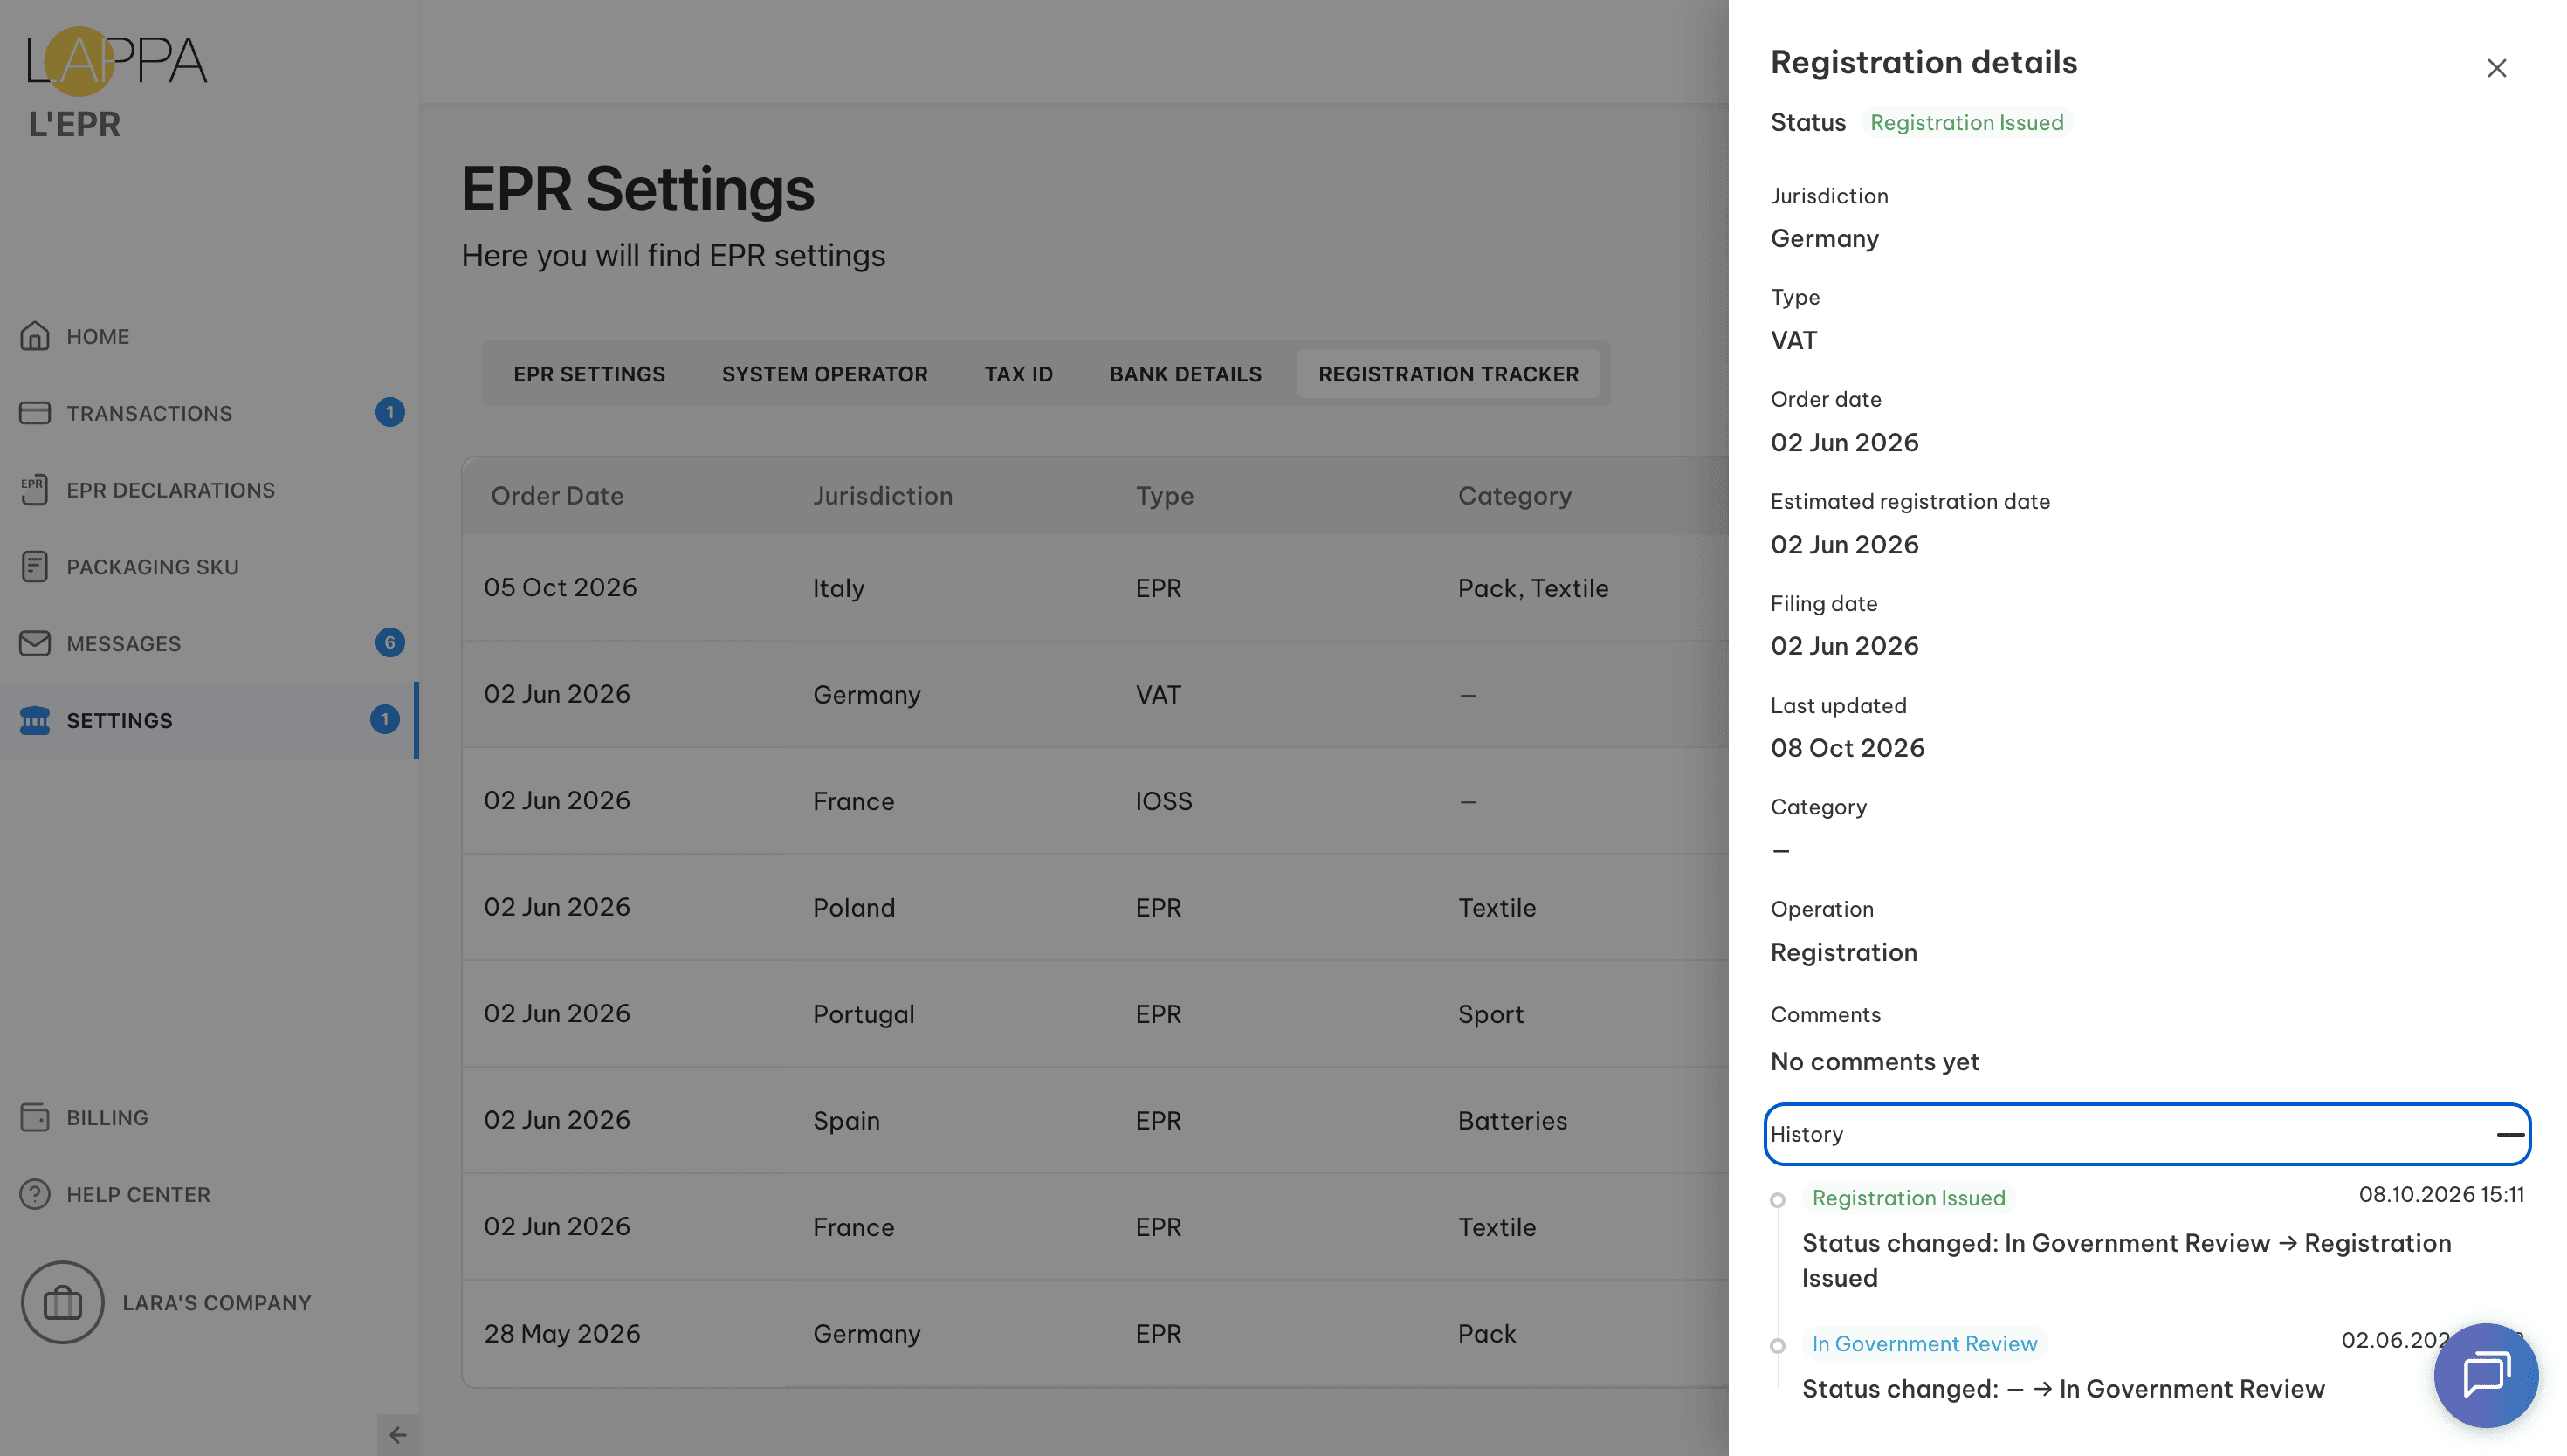This screenshot has height=1456, width=2567.
Task: Click the Packaging SKU icon
Action: click(35, 567)
